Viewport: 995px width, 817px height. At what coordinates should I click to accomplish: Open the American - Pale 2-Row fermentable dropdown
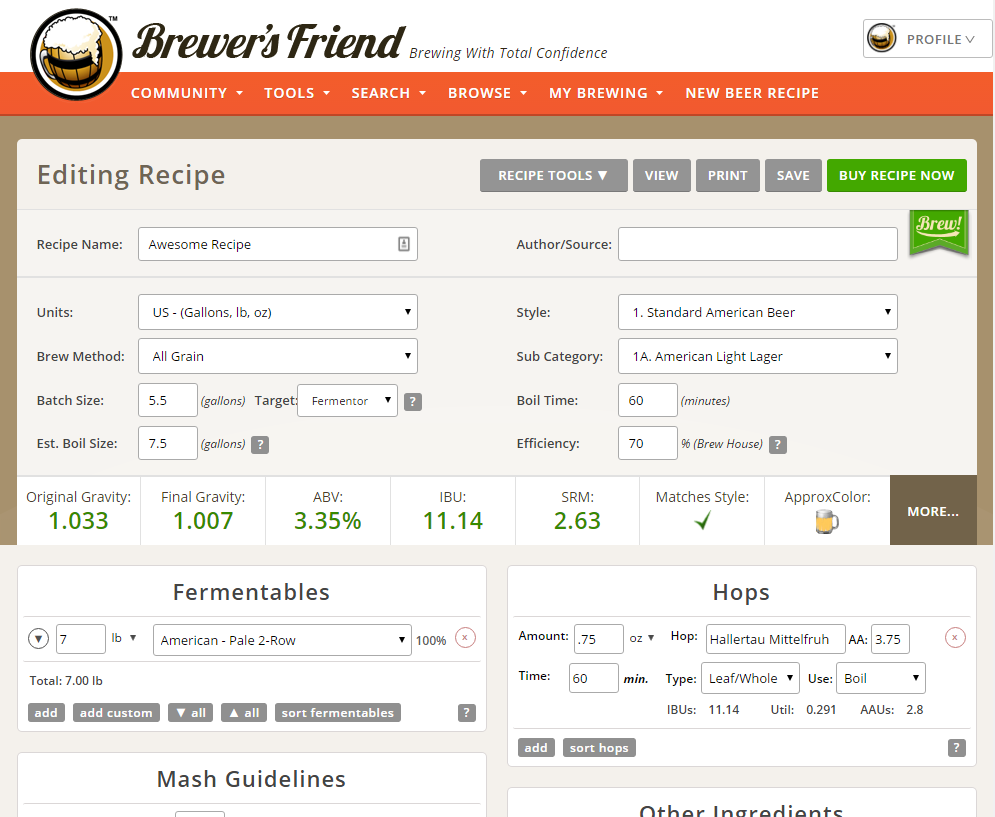[282, 640]
